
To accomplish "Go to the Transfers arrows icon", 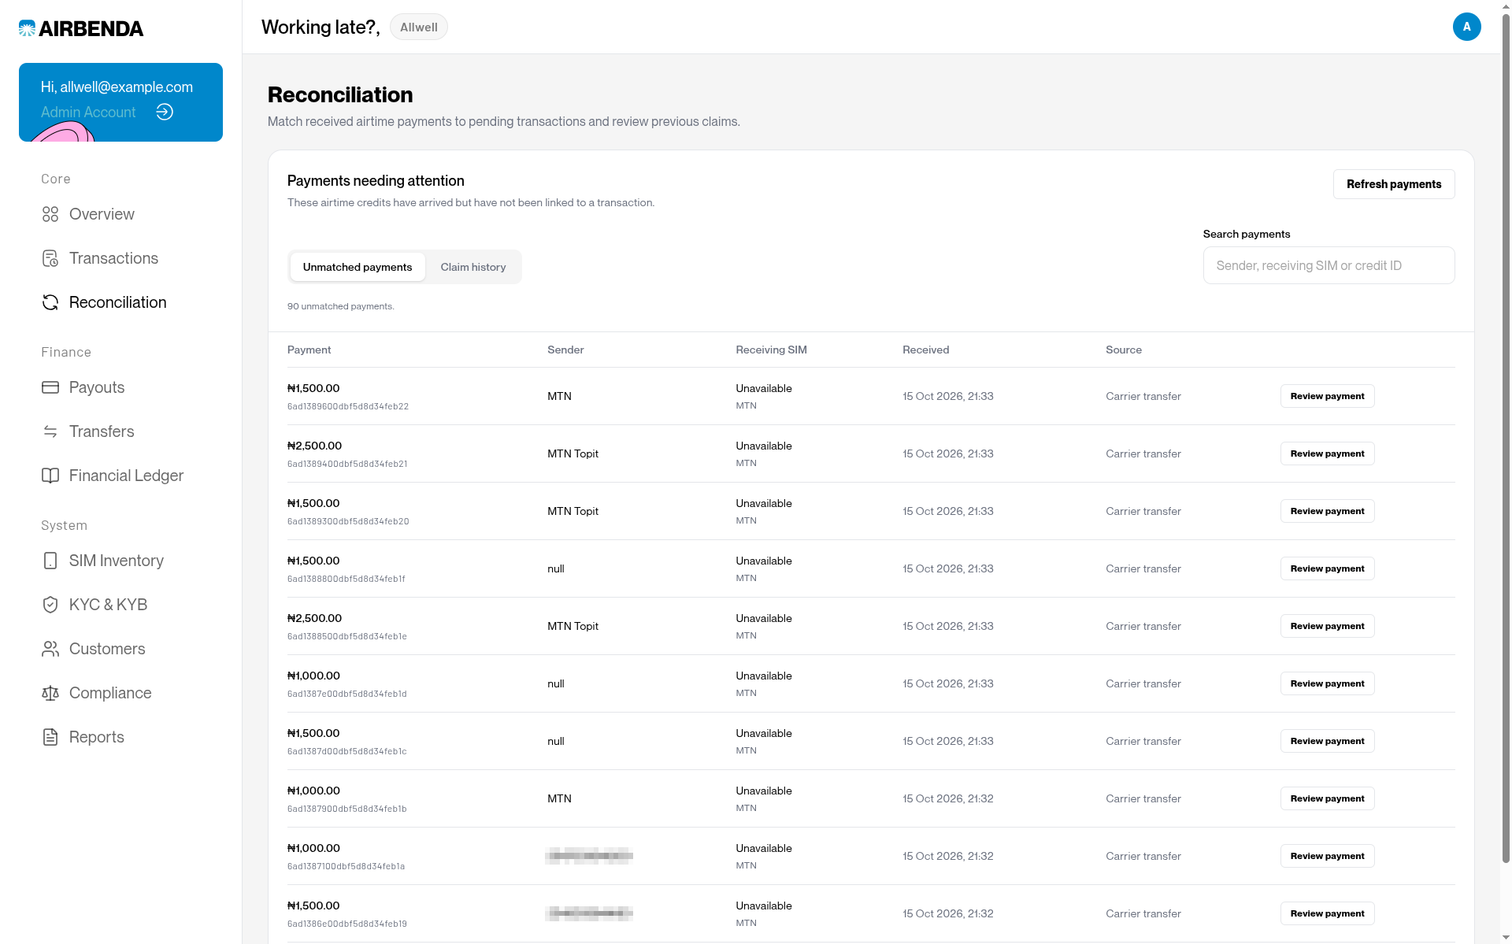I will 50,431.
